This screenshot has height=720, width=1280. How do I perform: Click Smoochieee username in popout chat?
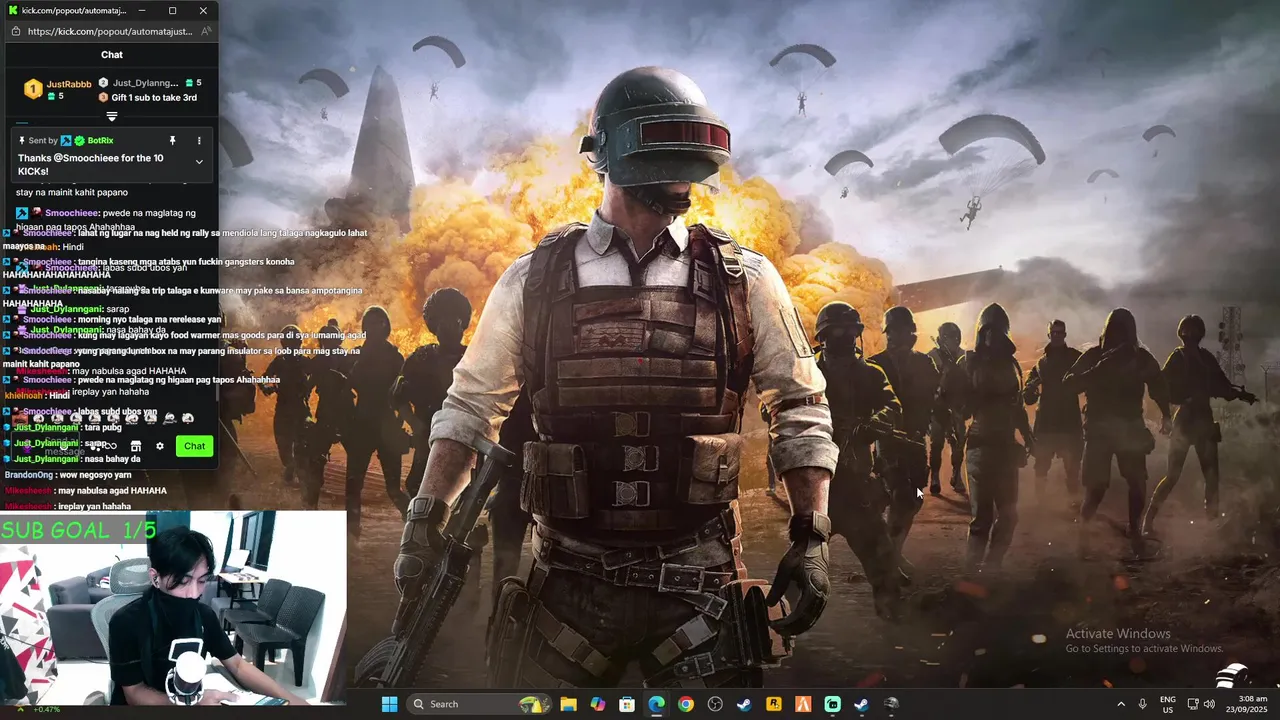click(70, 213)
